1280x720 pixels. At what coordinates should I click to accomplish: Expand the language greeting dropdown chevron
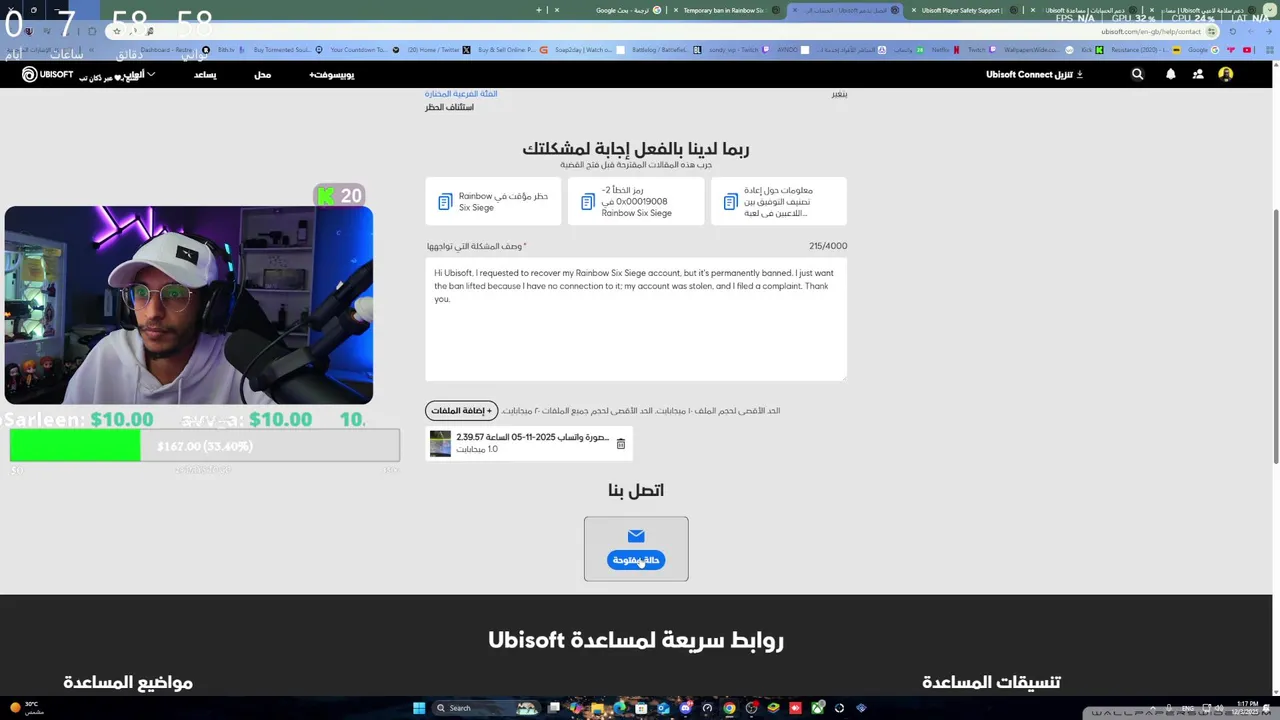[151, 74]
